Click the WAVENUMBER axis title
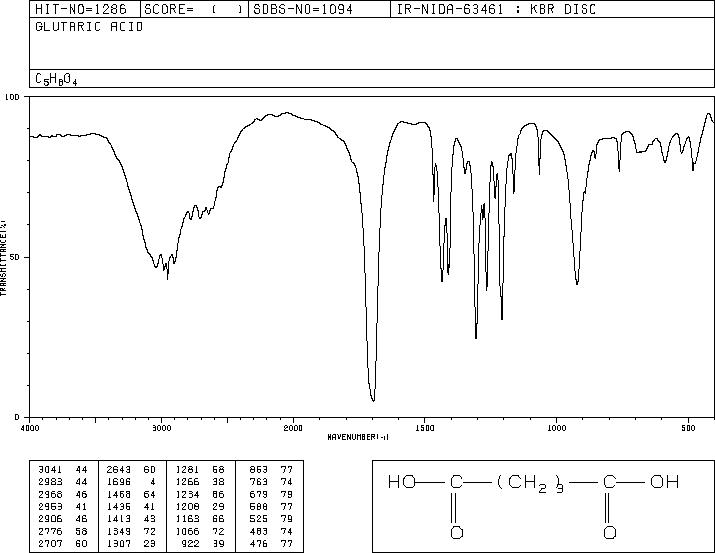 [x=358, y=437]
